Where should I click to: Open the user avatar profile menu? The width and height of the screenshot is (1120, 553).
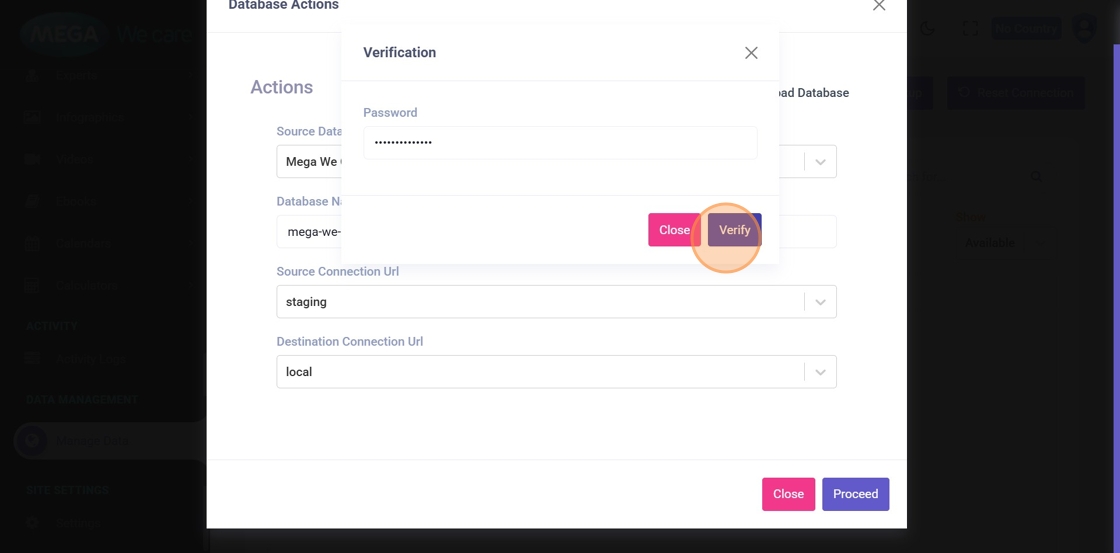click(x=1084, y=29)
